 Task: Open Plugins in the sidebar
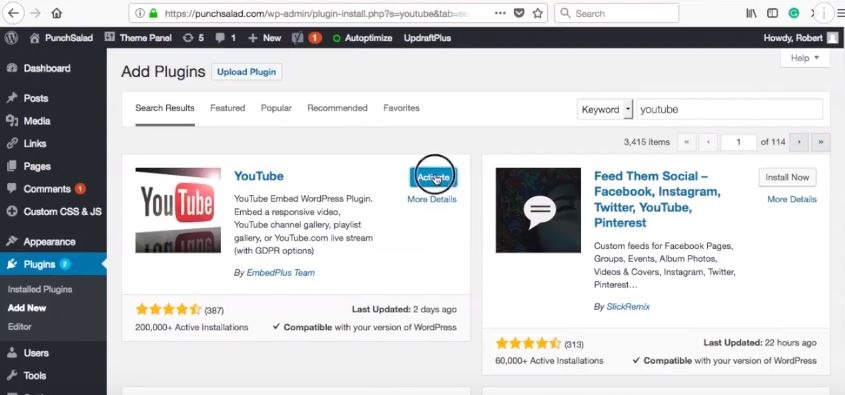53,265
